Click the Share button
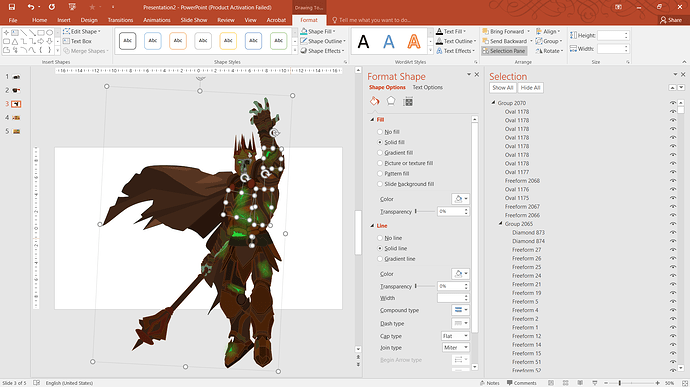 tap(671, 20)
